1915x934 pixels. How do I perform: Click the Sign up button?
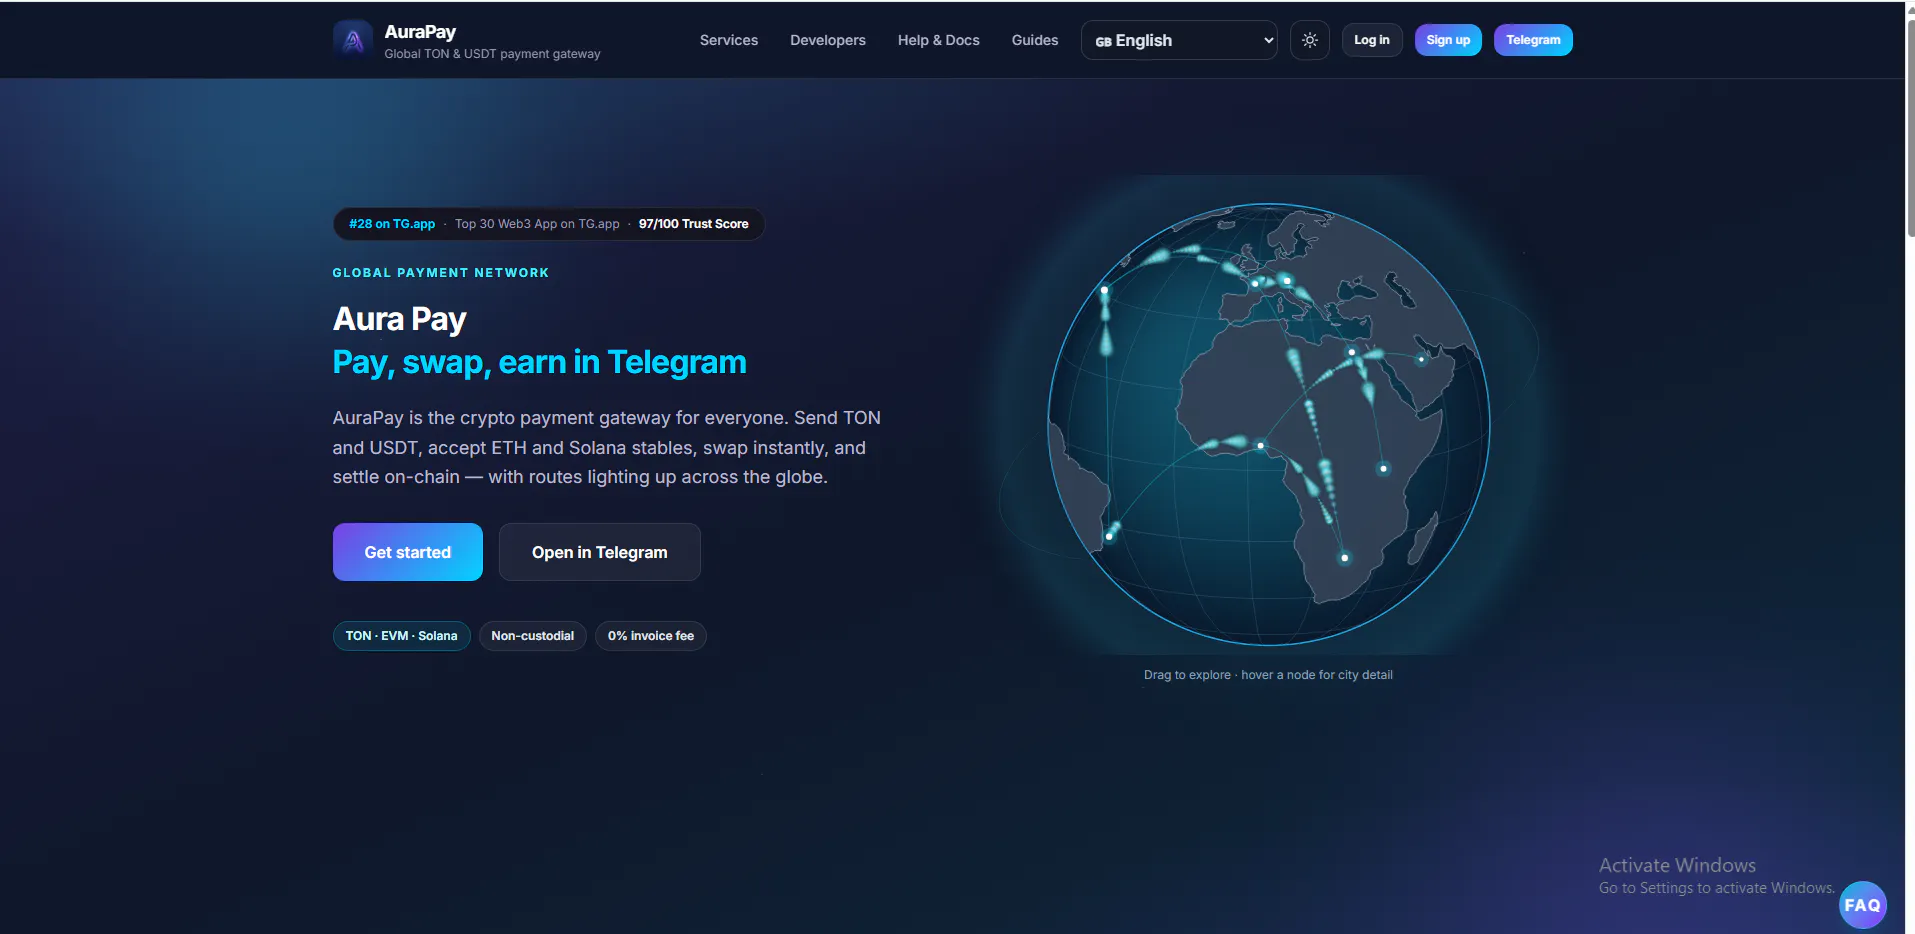[x=1448, y=40]
